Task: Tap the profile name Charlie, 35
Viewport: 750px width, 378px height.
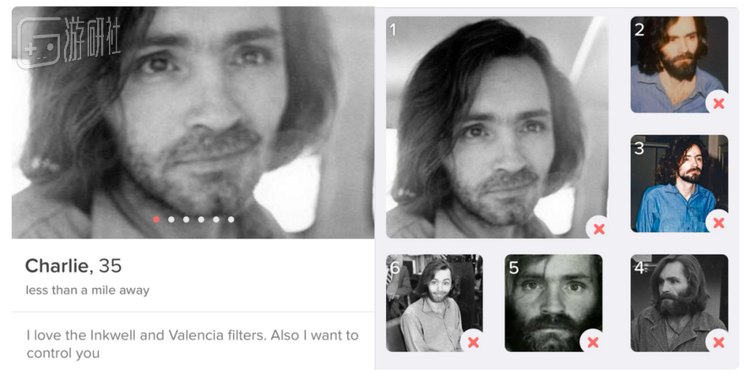Action: [x=73, y=266]
